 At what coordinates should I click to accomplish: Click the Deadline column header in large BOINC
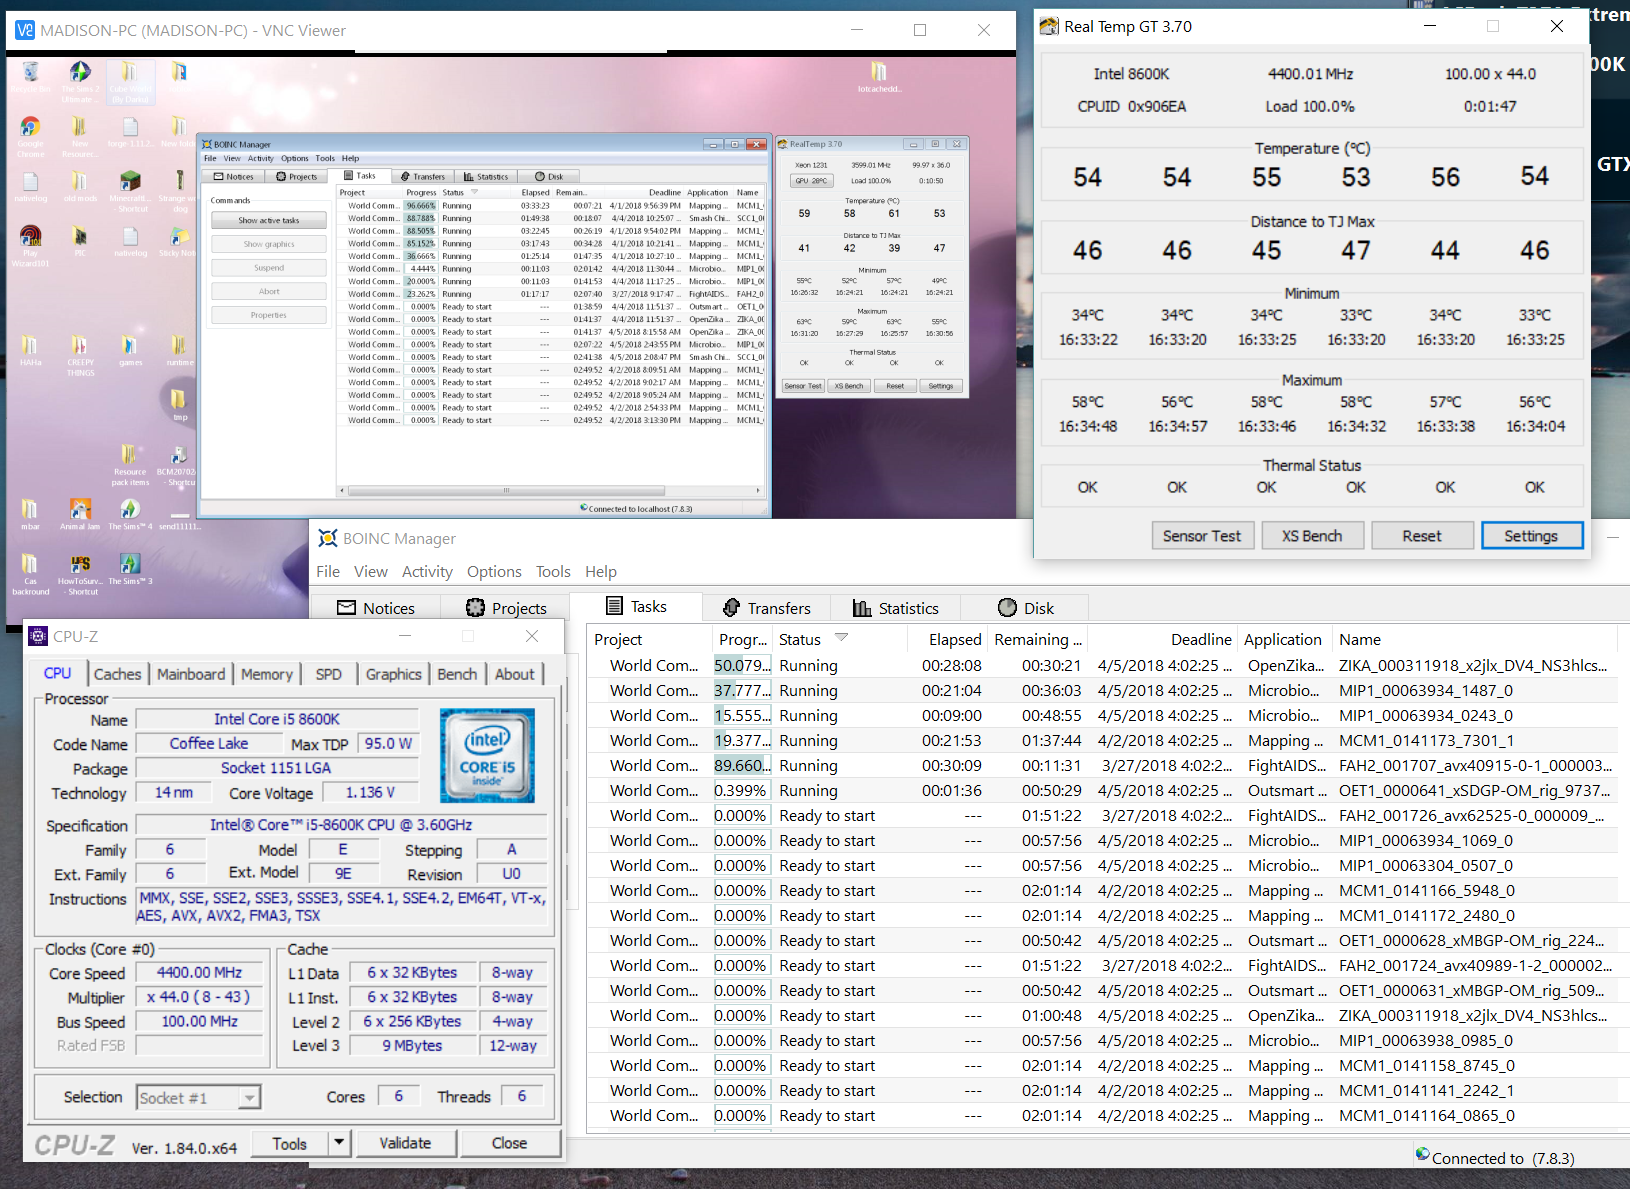tap(1162, 639)
